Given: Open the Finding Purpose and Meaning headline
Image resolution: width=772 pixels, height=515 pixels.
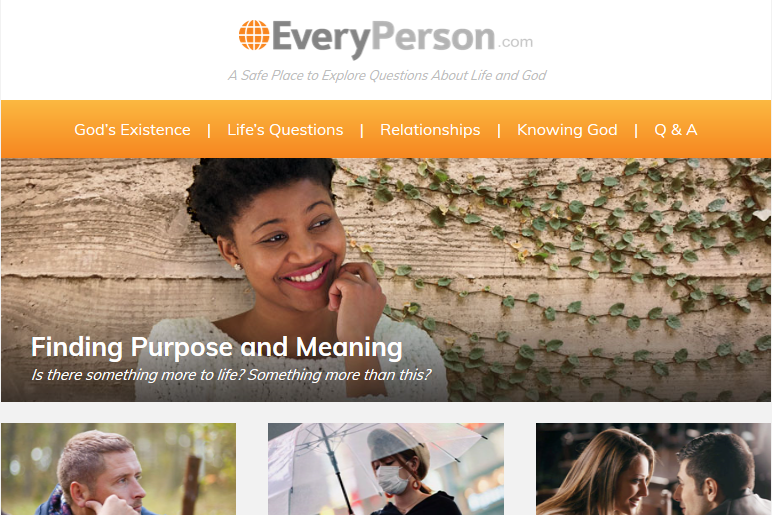Looking at the screenshot, I should 217,347.
